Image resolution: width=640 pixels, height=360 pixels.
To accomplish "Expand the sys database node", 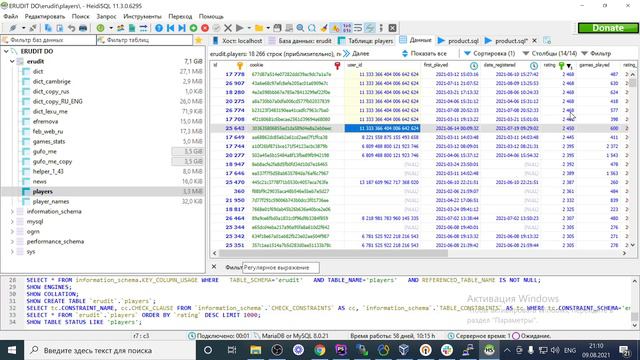I will [x=12, y=251].
